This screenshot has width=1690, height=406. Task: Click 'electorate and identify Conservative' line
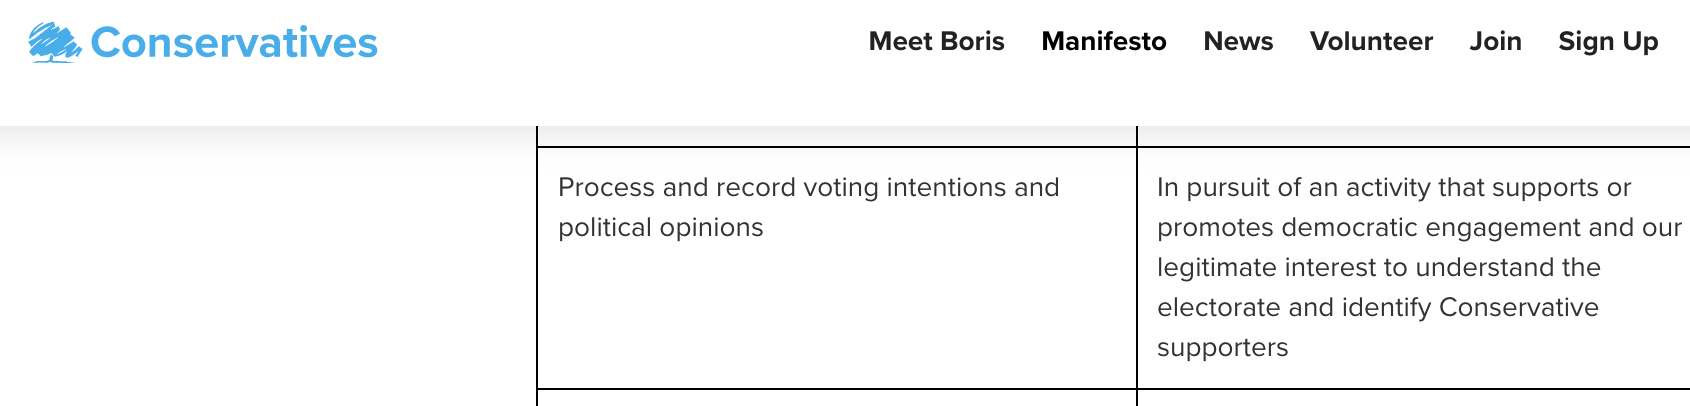coord(1377,307)
